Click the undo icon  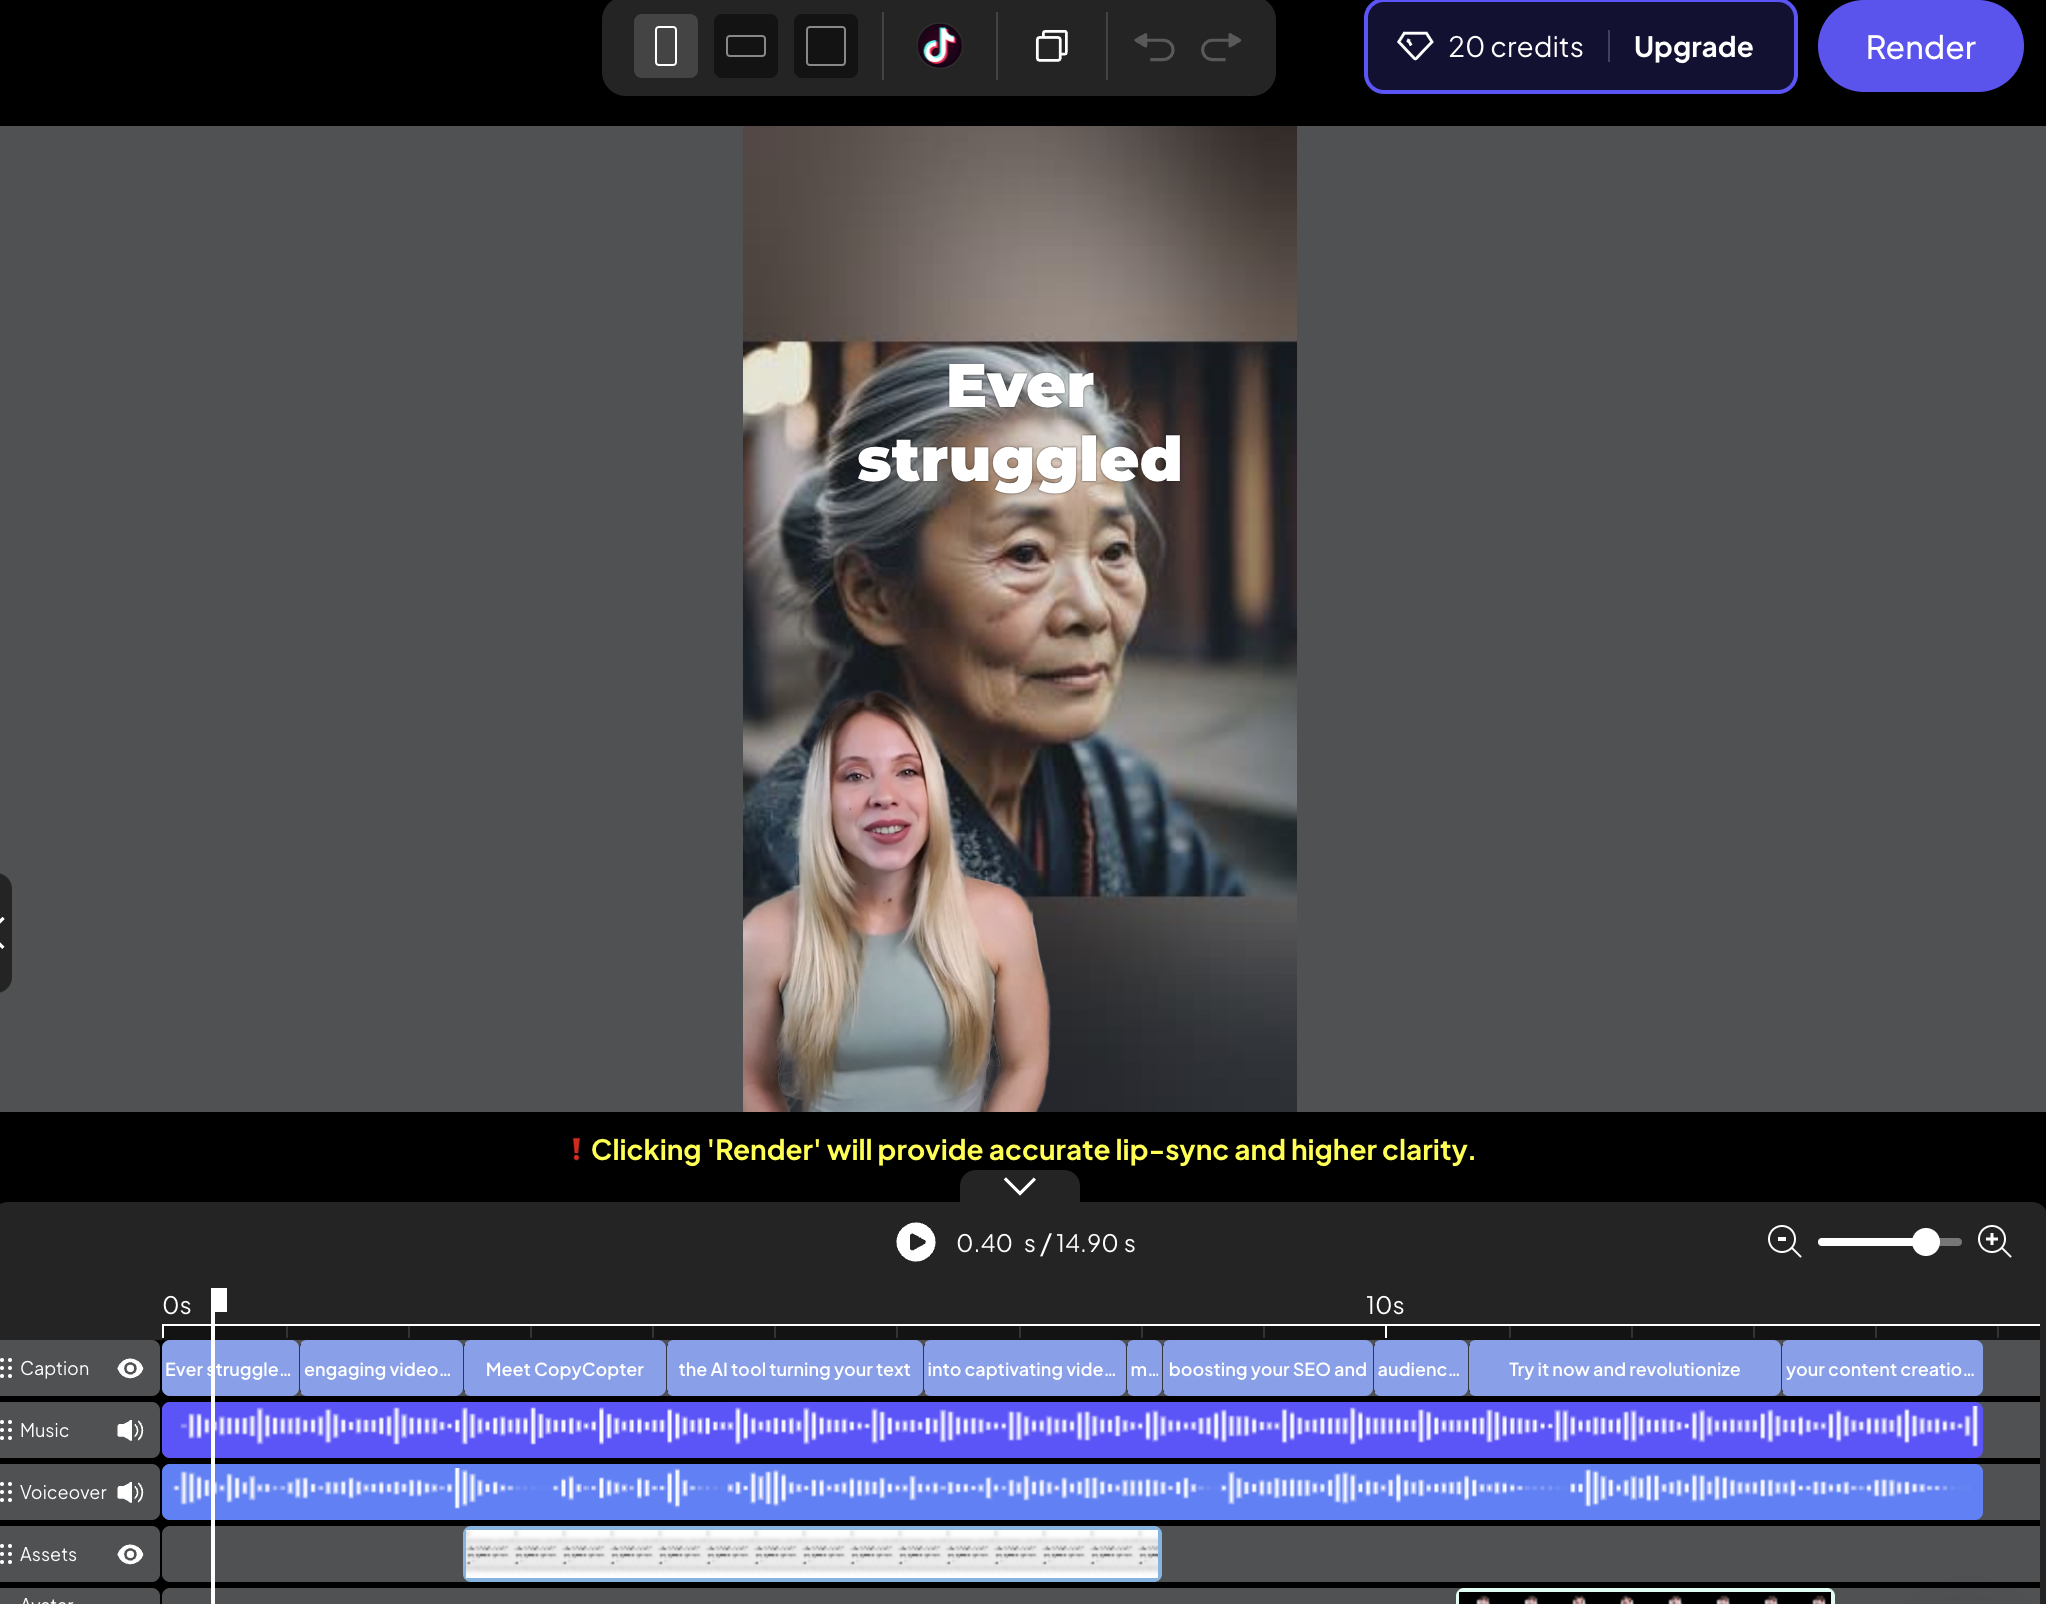tap(1153, 46)
